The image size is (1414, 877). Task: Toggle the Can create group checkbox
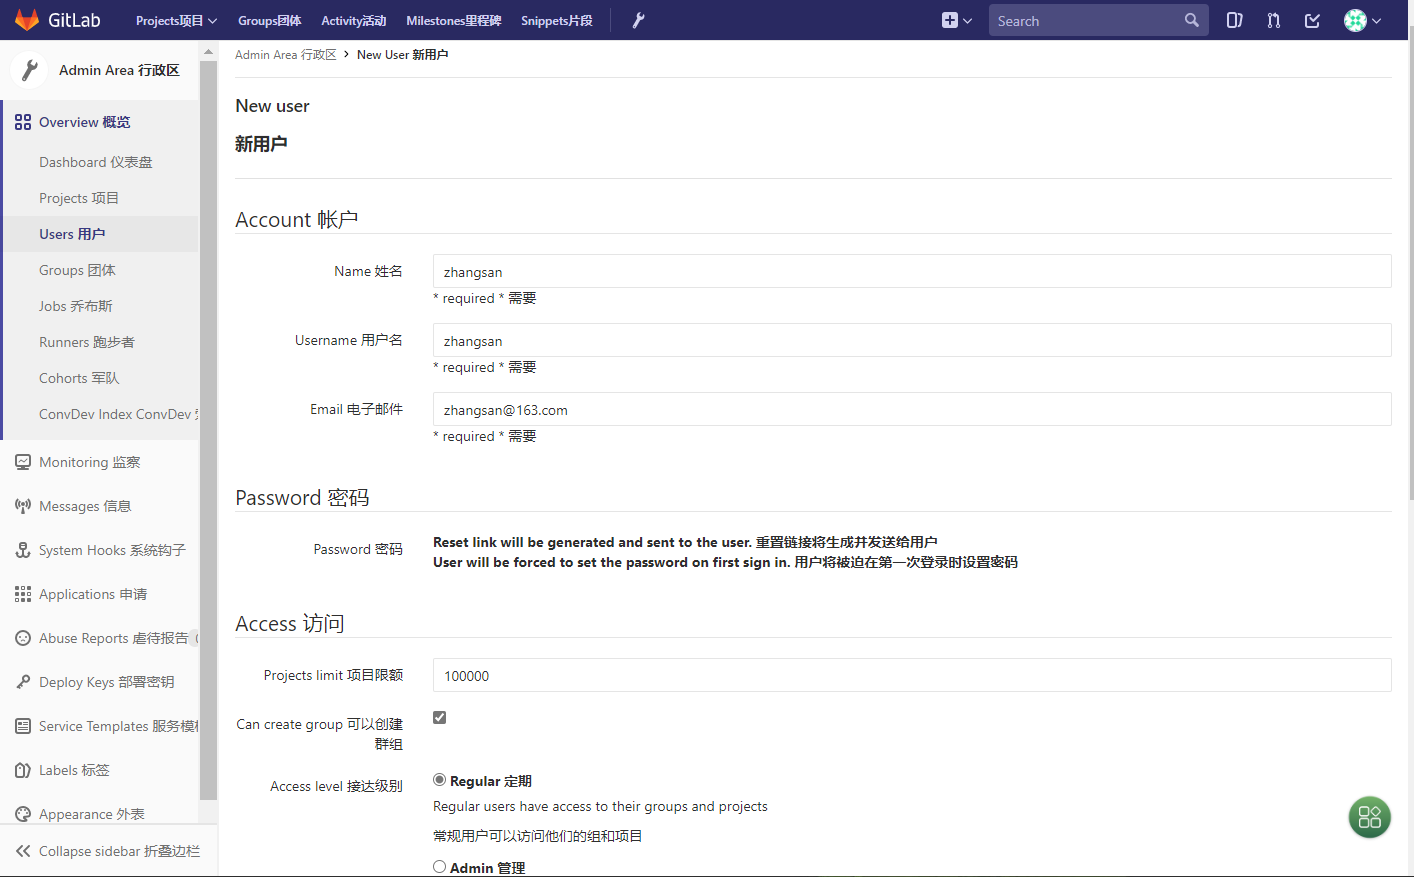click(x=439, y=717)
